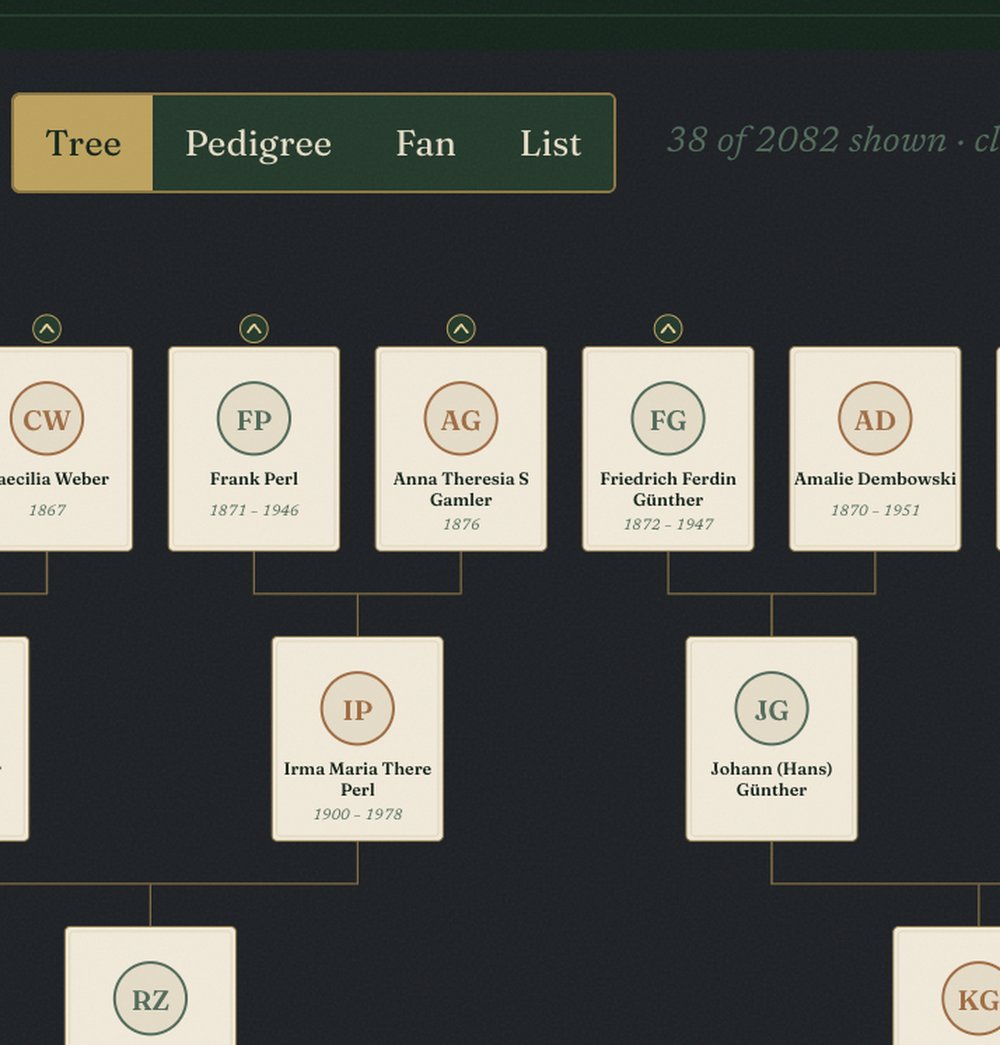Click Anna Gamler's 1876 date

tap(461, 524)
